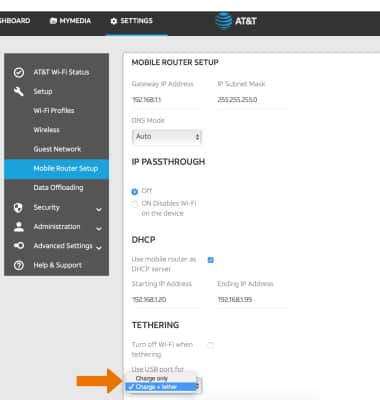Choose Charge + tether option
This screenshot has height=400, width=380.
click(x=161, y=387)
